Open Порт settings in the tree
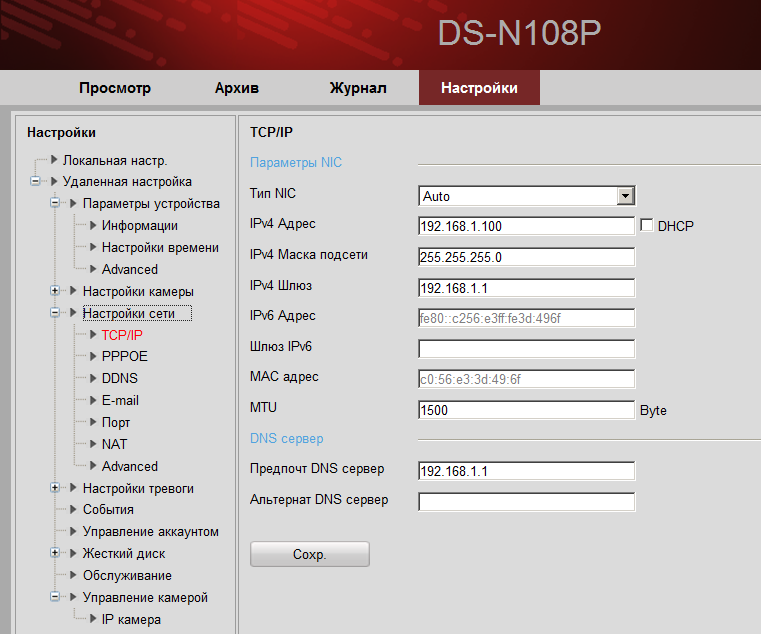 pos(116,422)
